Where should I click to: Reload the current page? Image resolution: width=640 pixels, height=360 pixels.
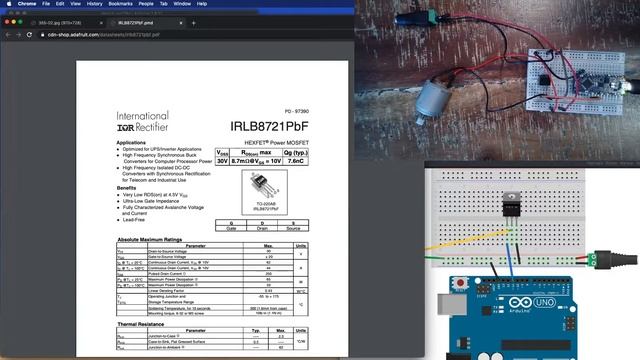tap(29, 35)
